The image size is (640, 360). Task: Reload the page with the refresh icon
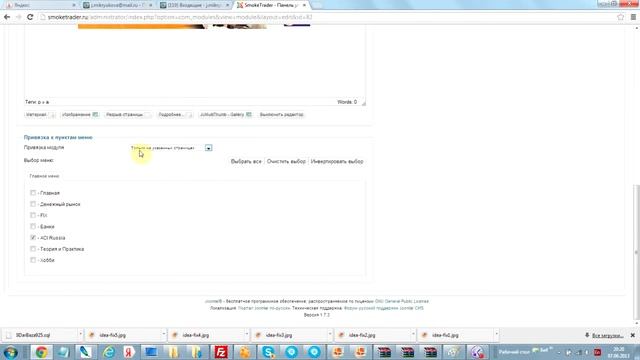pos(30,17)
